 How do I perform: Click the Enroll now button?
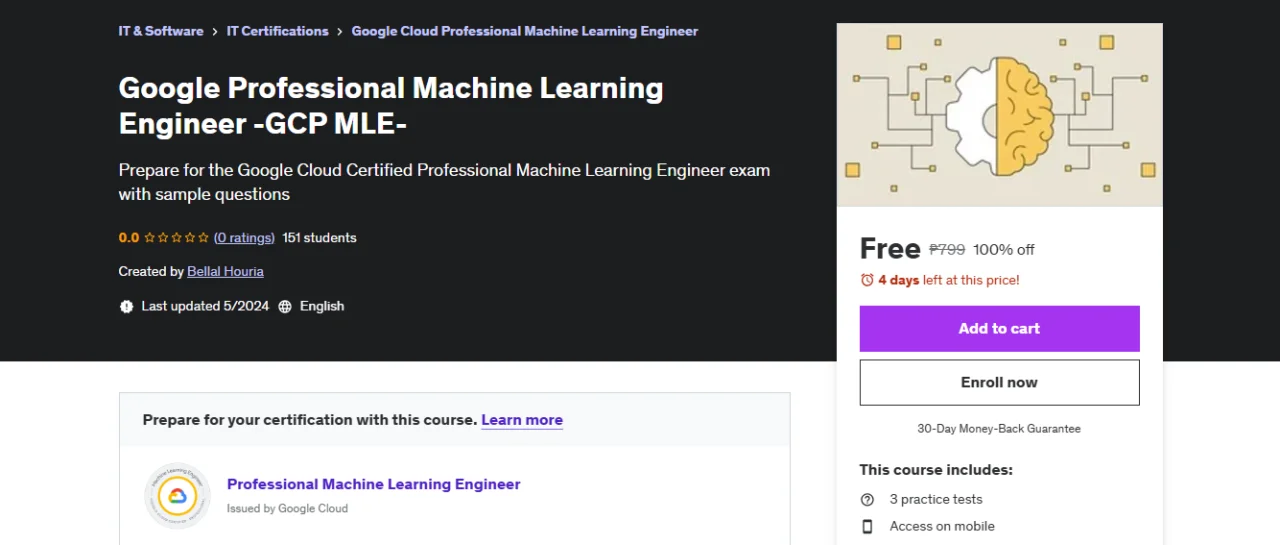(999, 382)
